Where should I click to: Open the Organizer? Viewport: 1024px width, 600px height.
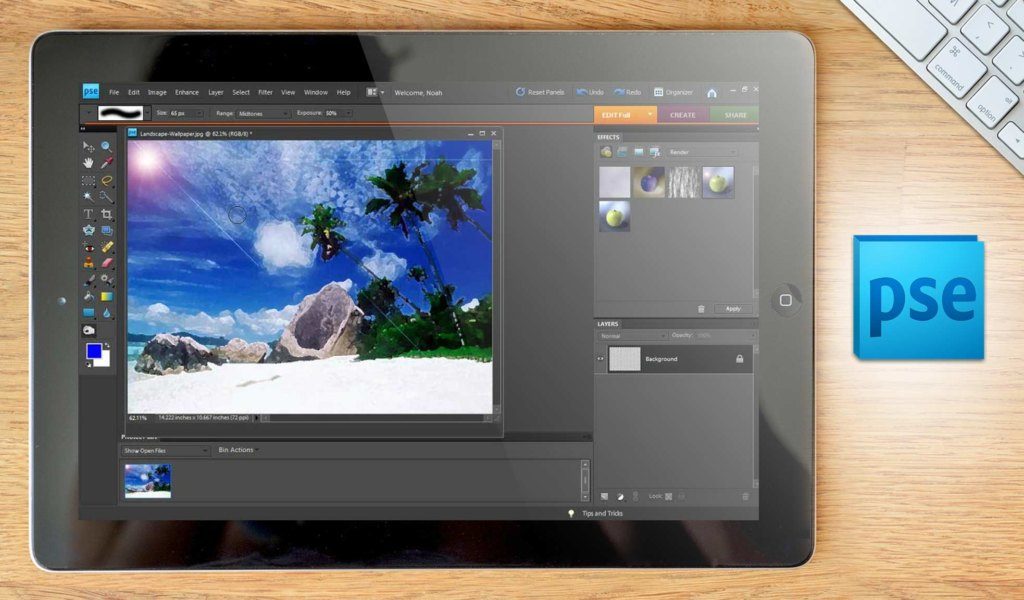tap(673, 92)
